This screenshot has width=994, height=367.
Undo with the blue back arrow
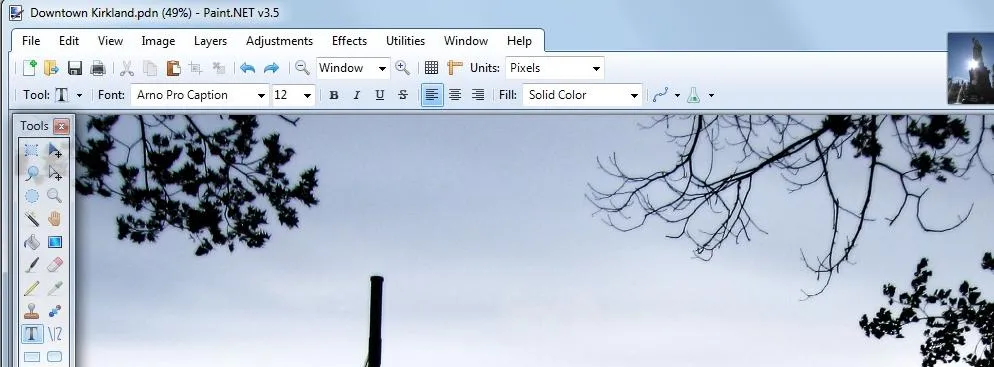click(x=247, y=68)
